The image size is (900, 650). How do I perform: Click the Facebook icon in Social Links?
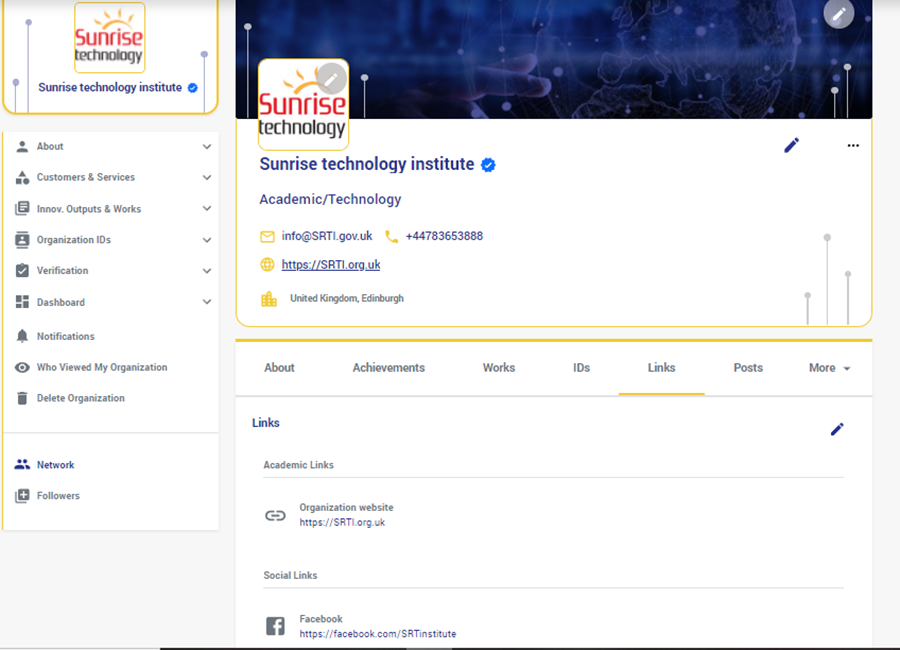click(x=275, y=626)
